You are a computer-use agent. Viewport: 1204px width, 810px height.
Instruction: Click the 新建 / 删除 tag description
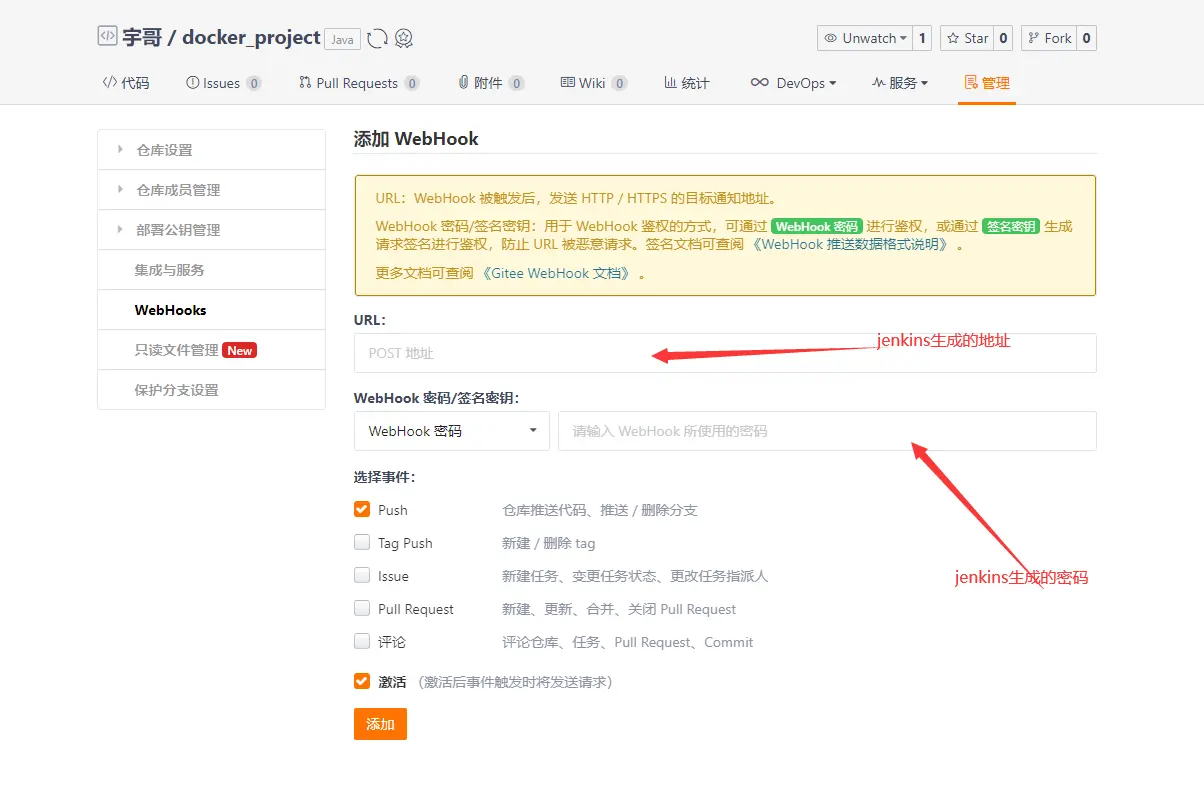tap(549, 543)
